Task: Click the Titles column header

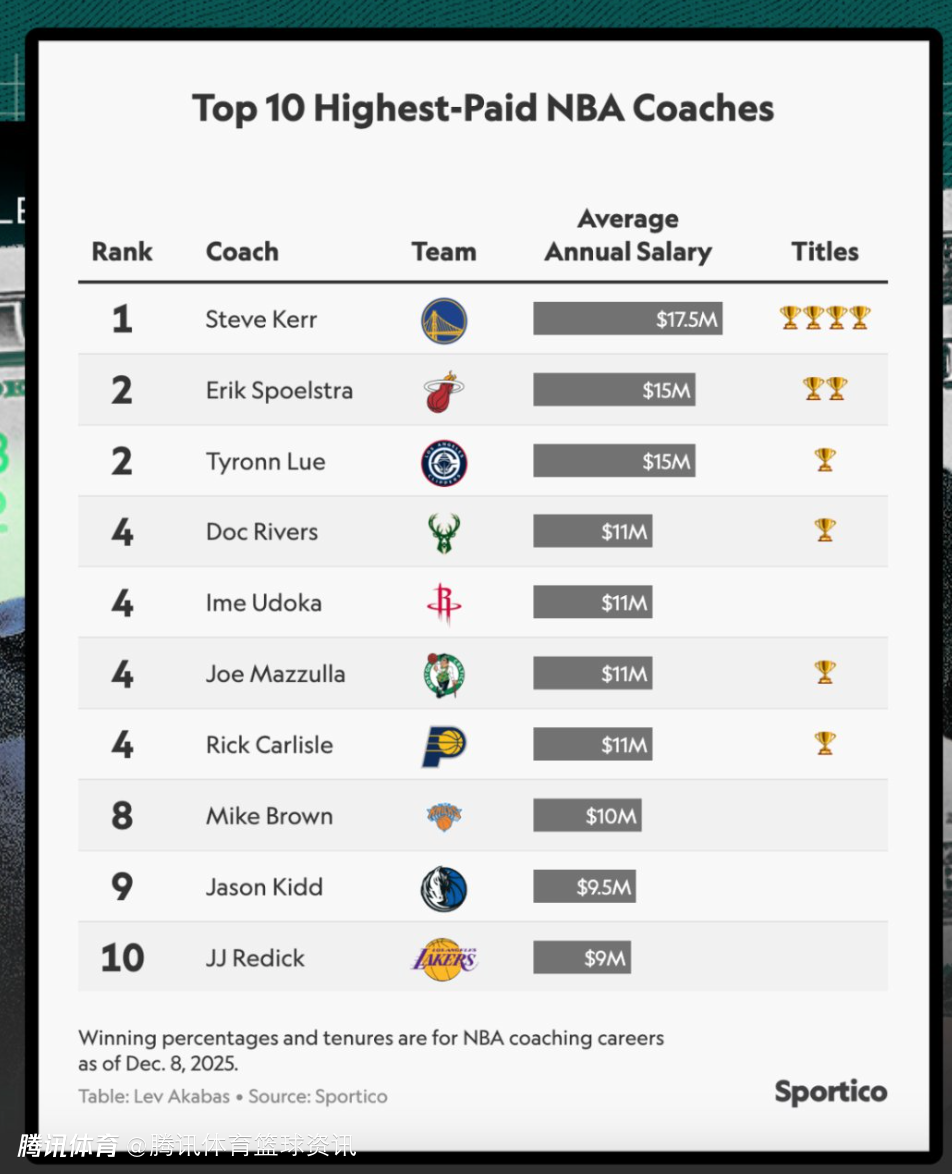Action: [x=825, y=252]
